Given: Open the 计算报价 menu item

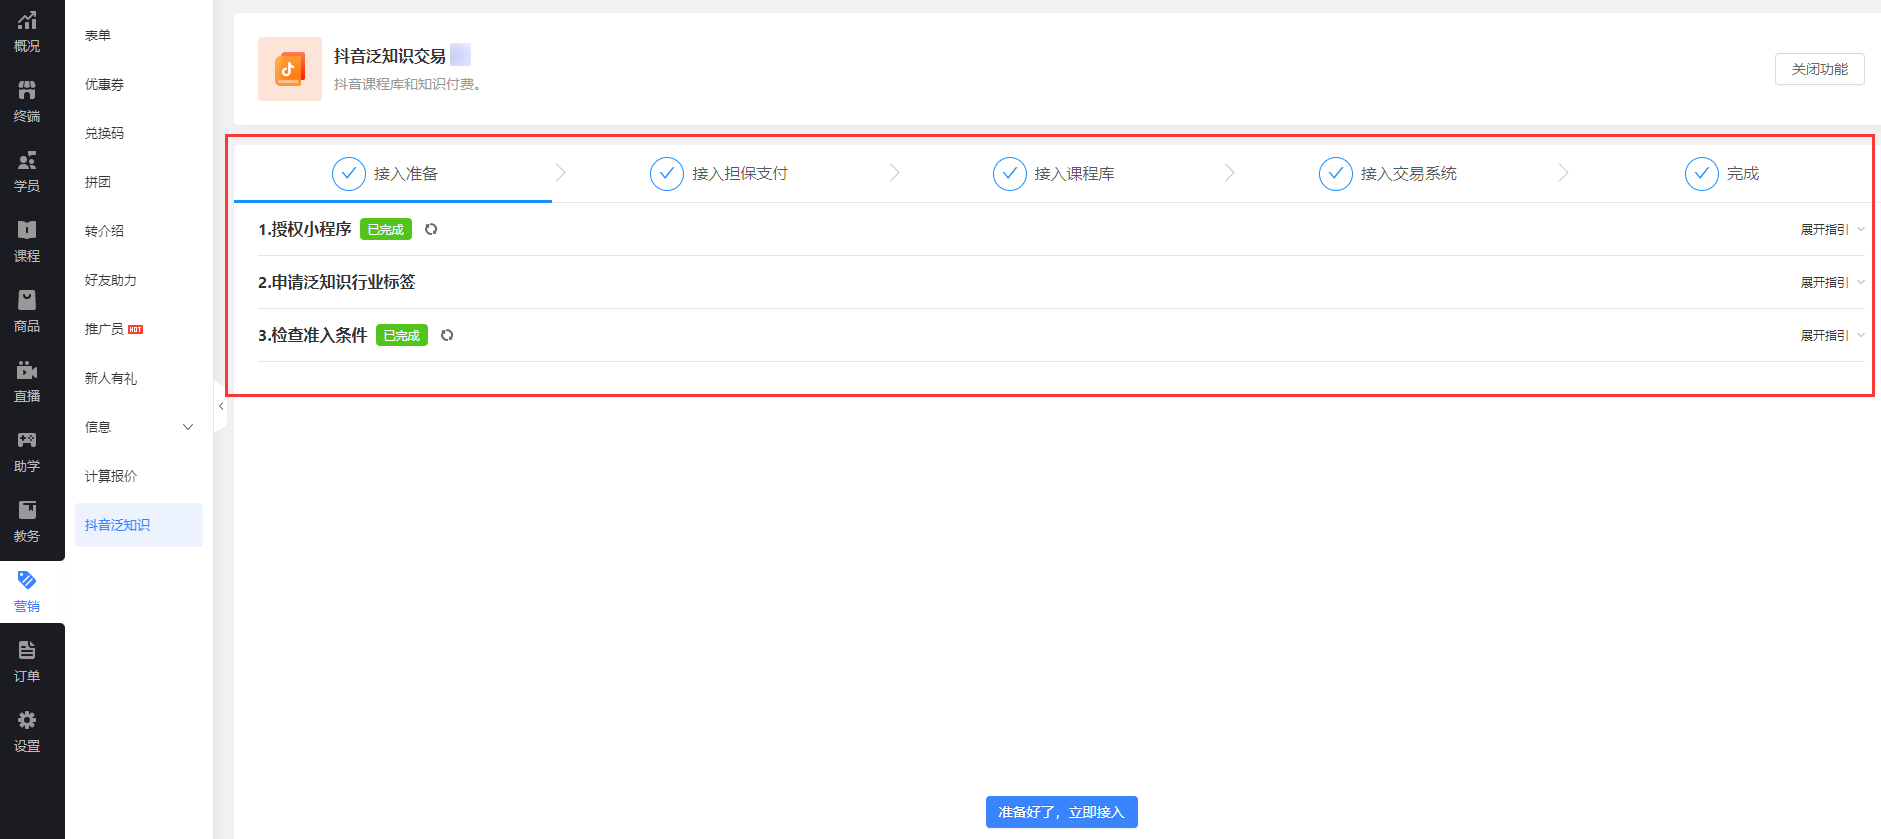Looking at the screenshot, I should click(x=111, y=476).
